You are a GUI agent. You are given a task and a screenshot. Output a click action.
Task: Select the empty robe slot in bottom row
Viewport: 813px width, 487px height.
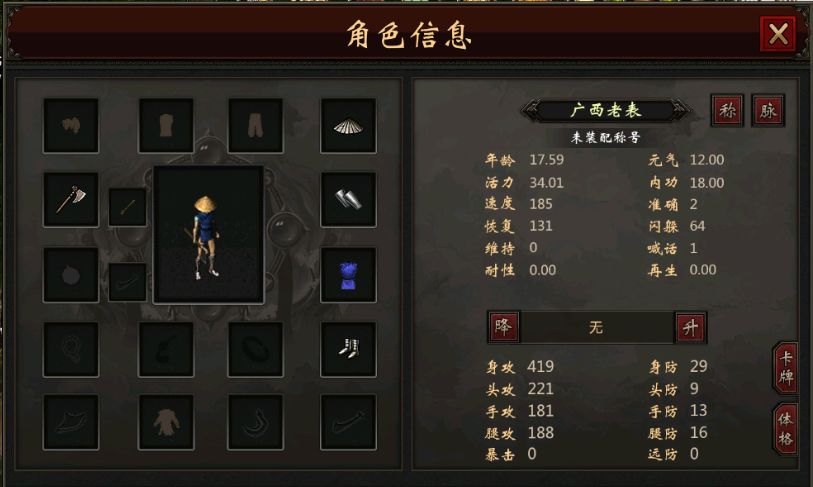coord(166,422)
